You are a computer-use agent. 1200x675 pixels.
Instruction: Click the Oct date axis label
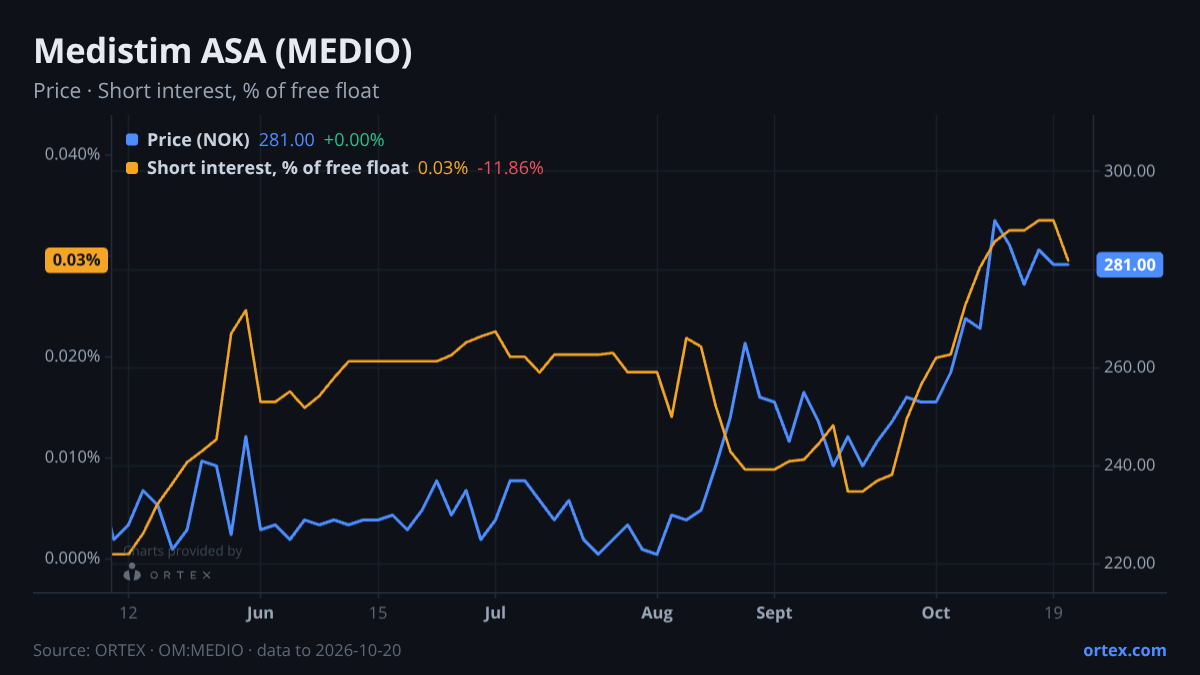point(936,612)
